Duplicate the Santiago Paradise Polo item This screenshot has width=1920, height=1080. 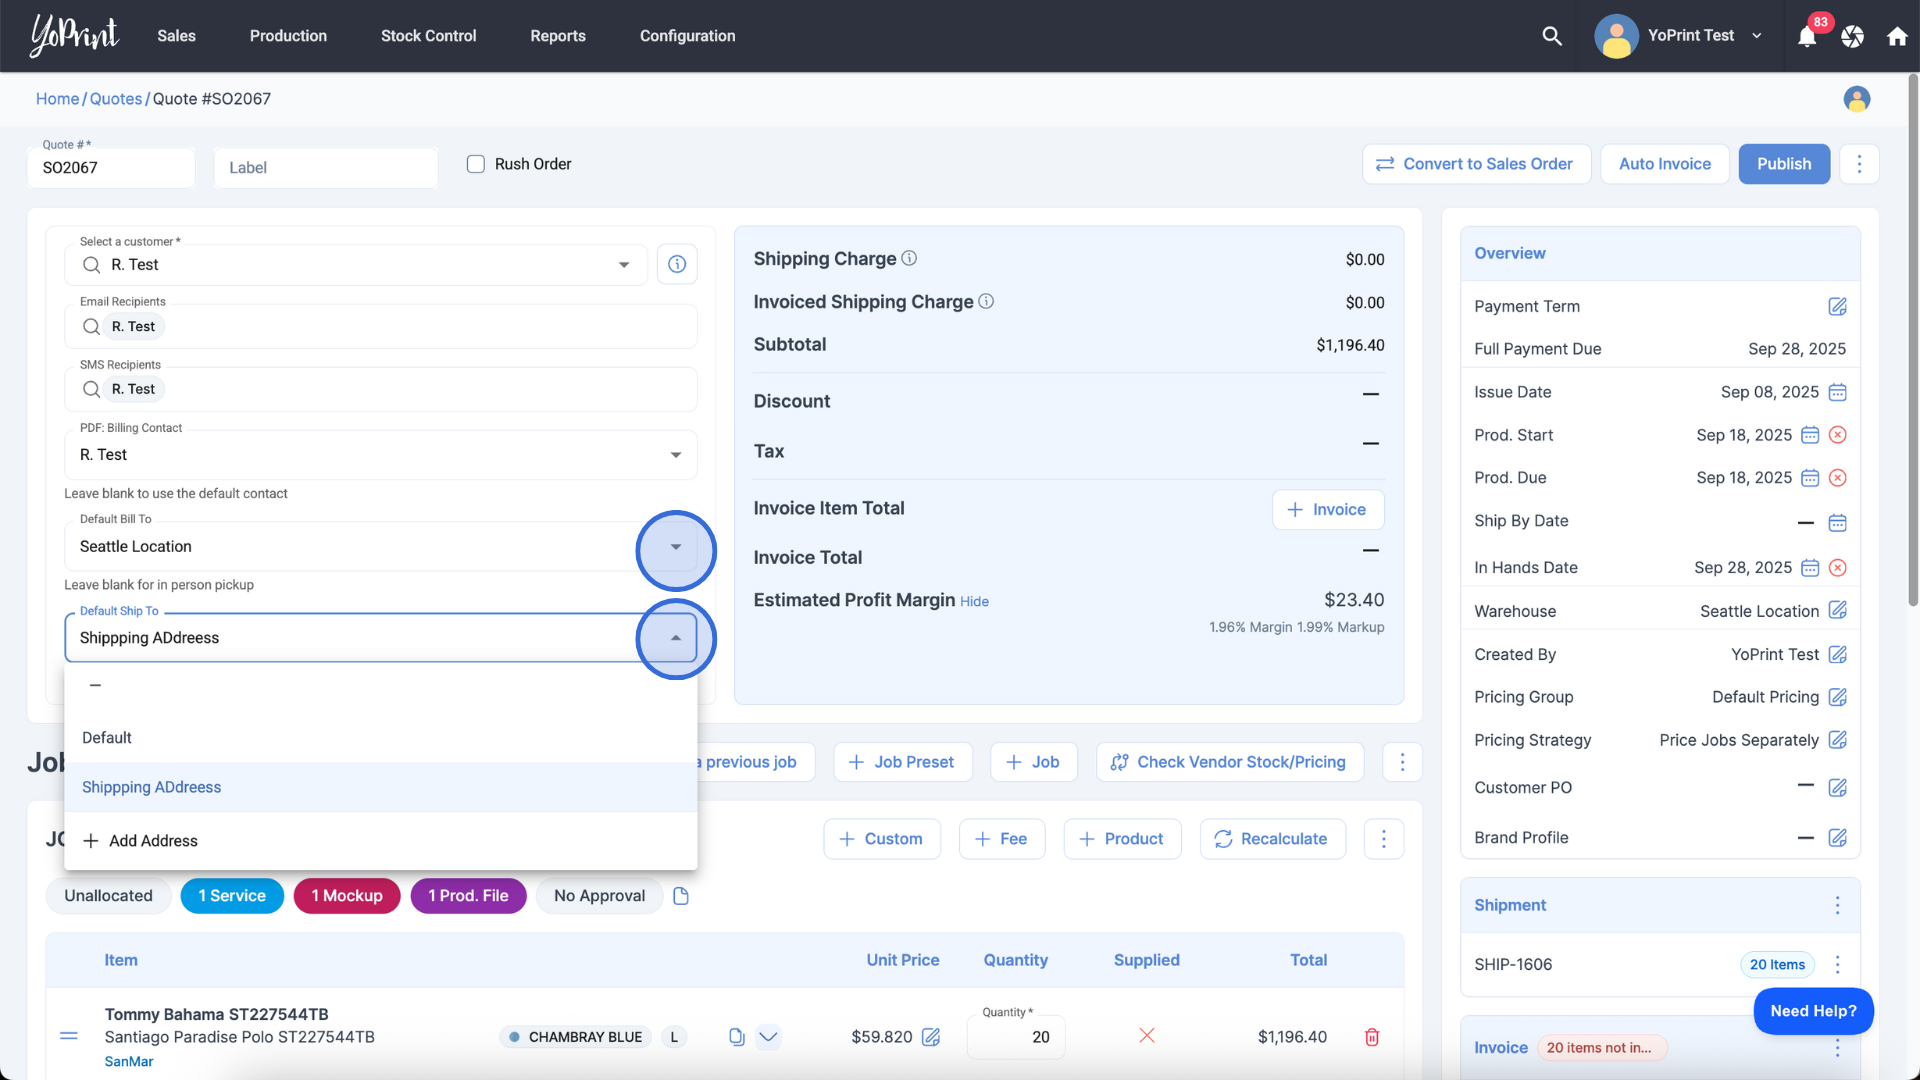click(737, 1037)
